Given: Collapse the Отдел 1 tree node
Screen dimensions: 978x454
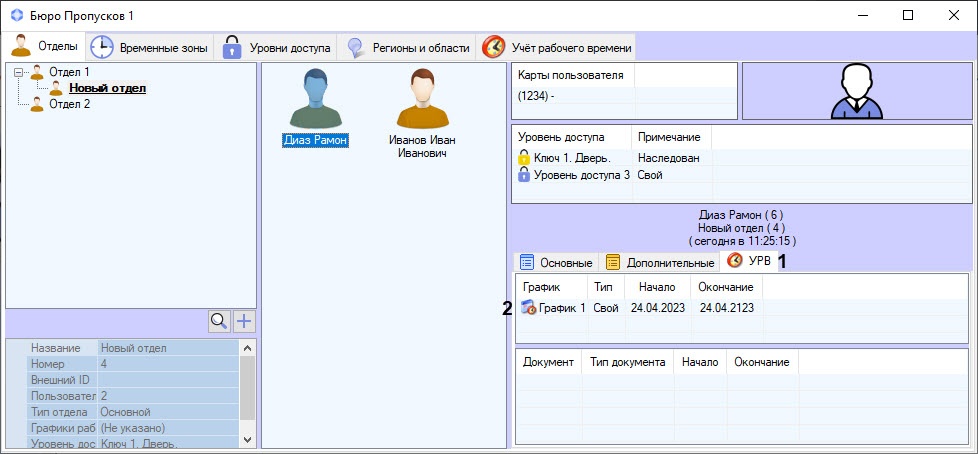Looking at the screenshot, I should (x=19, y=72).
